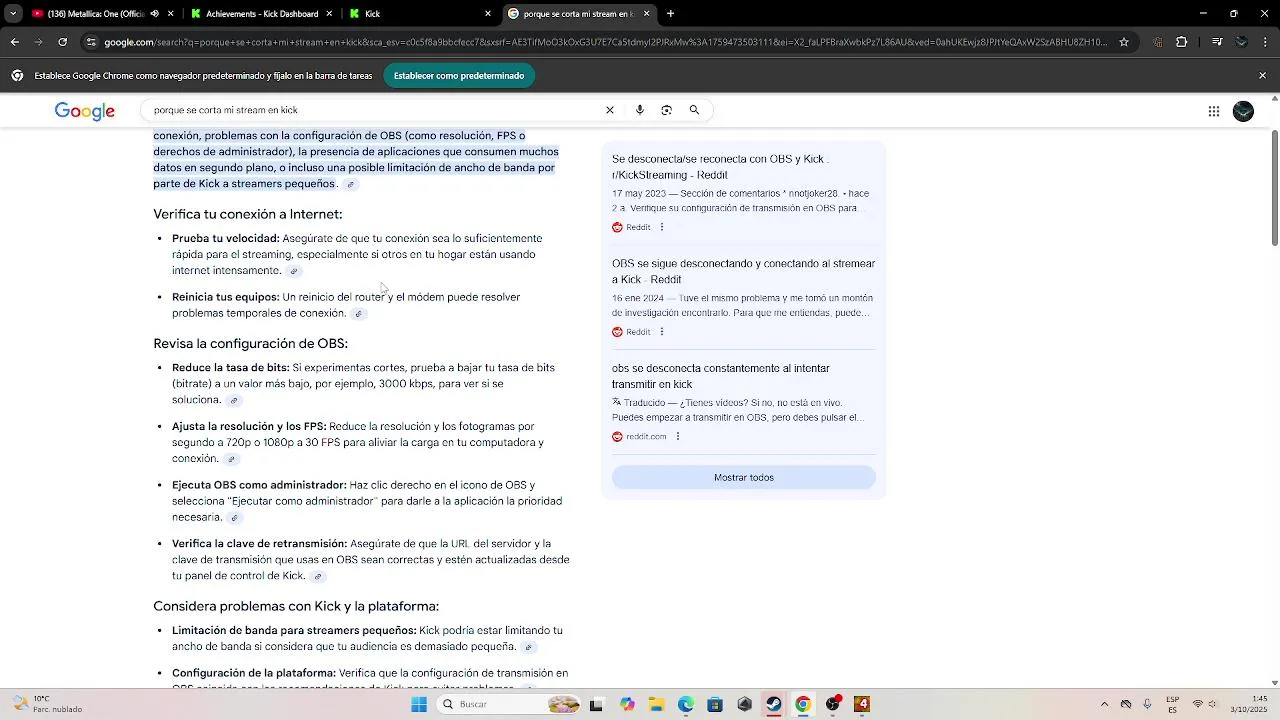Open Microsoft Edge from the taskbar
Viewport: 1280px width, 720px height.
point(685,704)
